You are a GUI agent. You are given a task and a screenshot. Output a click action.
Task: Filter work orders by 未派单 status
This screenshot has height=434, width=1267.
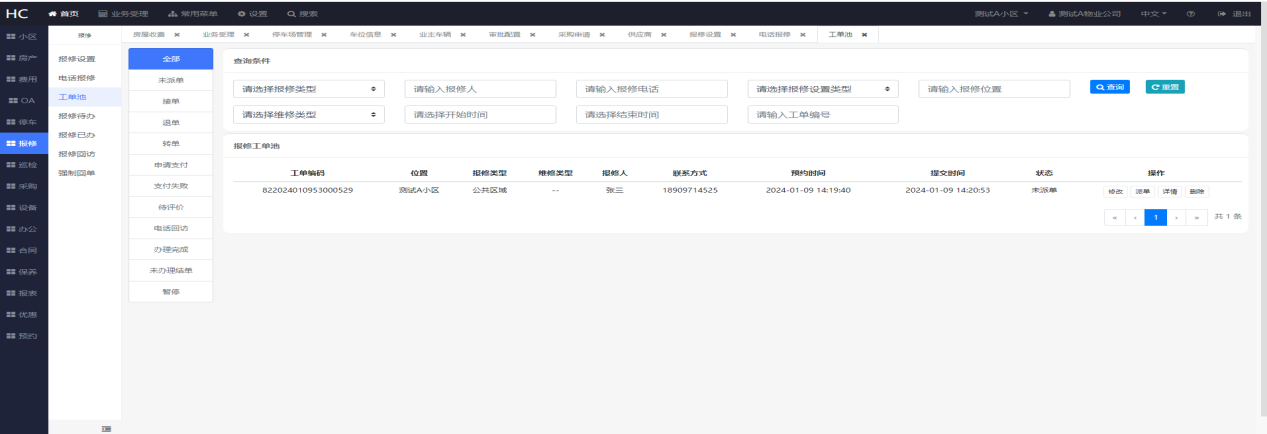tap(172, 79)
